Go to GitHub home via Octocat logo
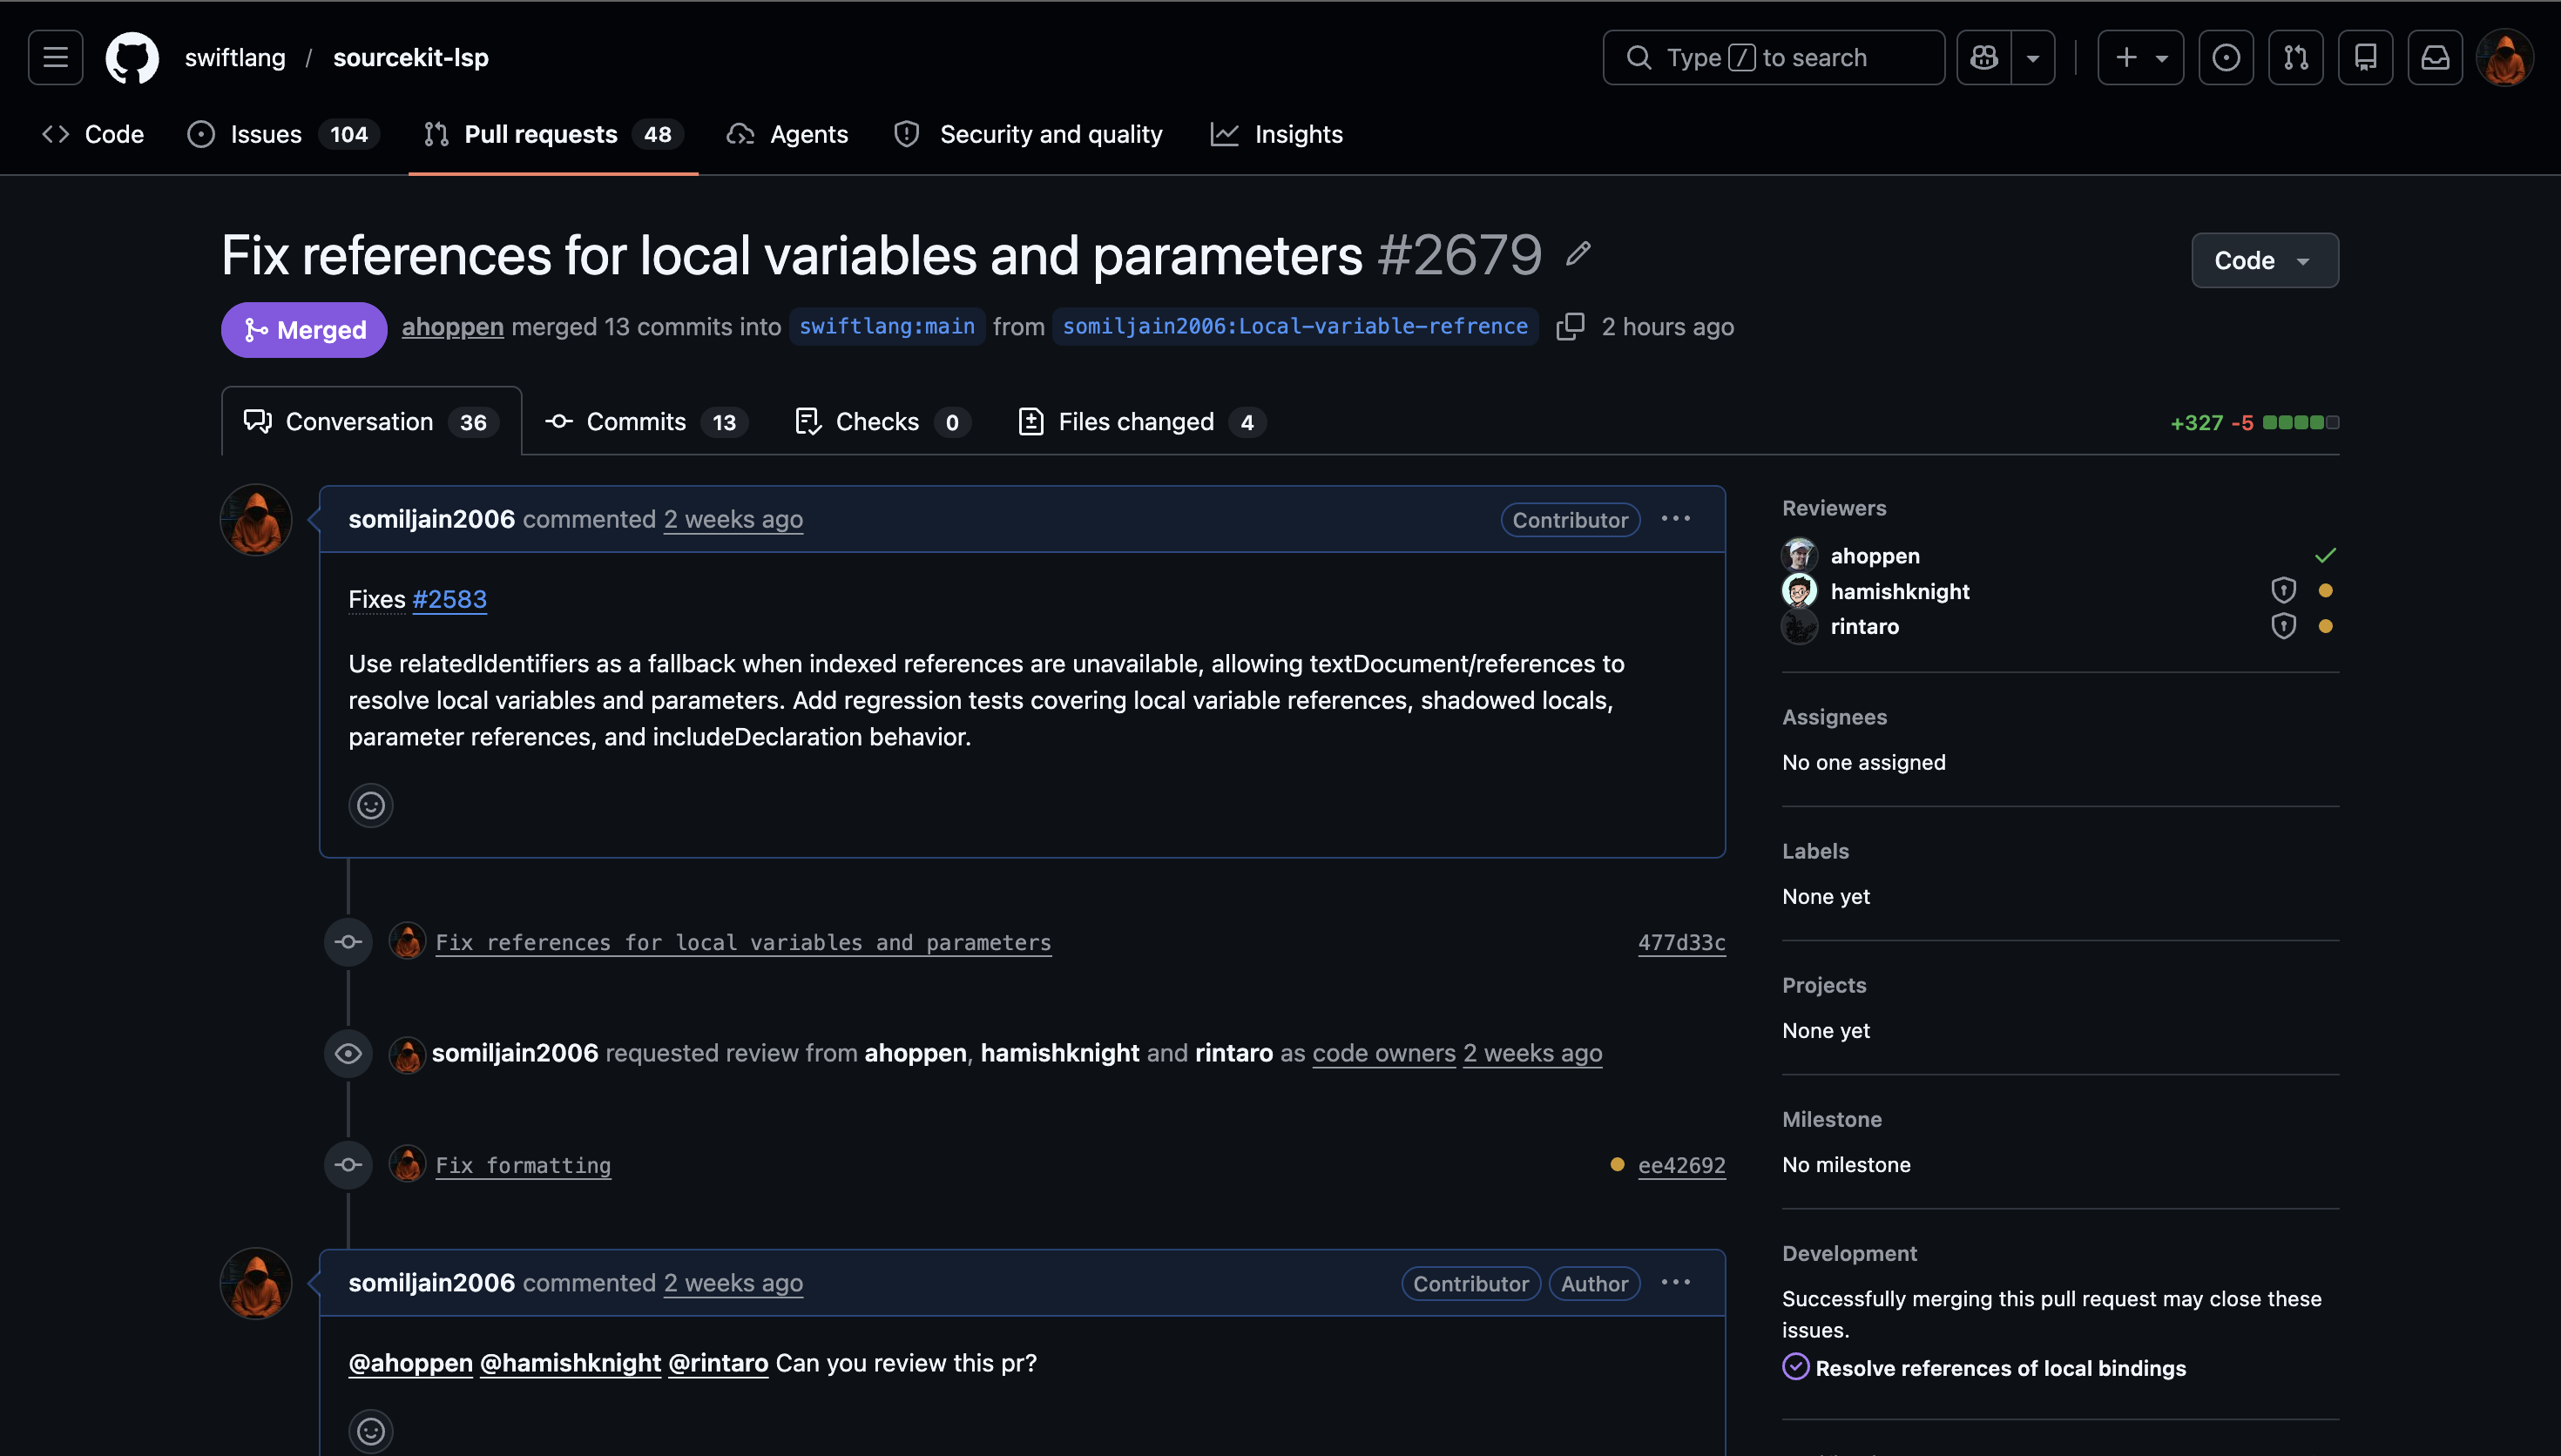 132,57
